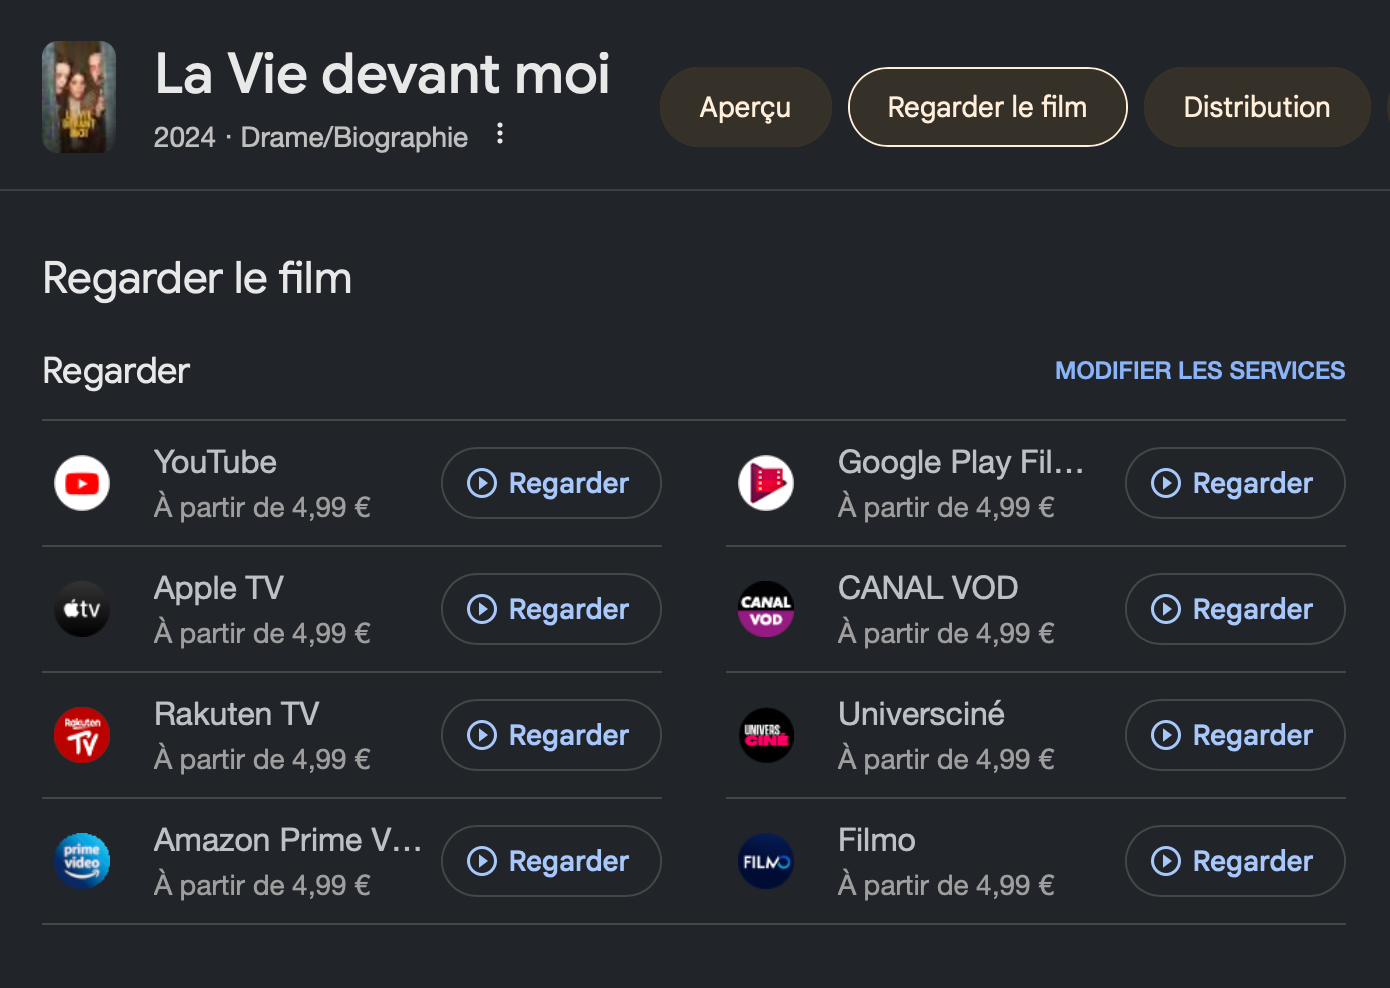Click the Apple TV logo icon
Viewport: 1390px width, 988px height.
click(x=82, y=609)
